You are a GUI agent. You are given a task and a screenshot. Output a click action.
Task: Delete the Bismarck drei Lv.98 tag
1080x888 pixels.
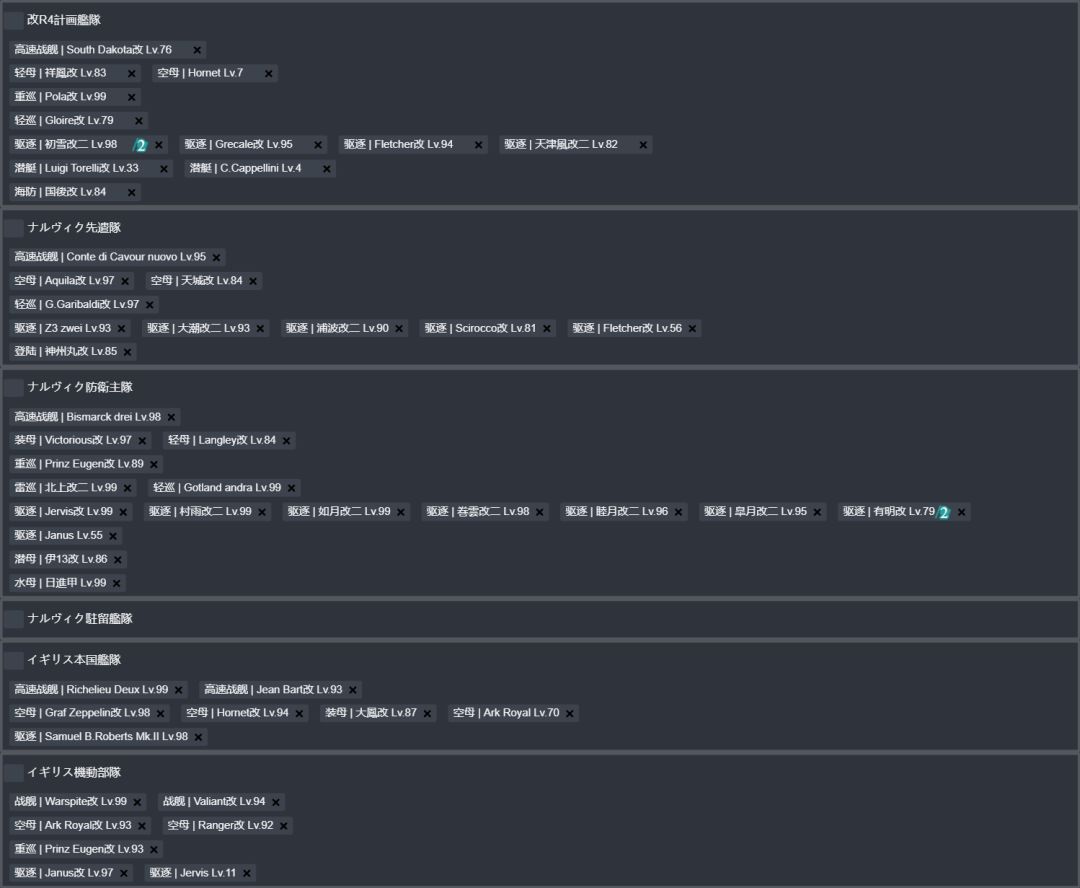coord(171,417)
